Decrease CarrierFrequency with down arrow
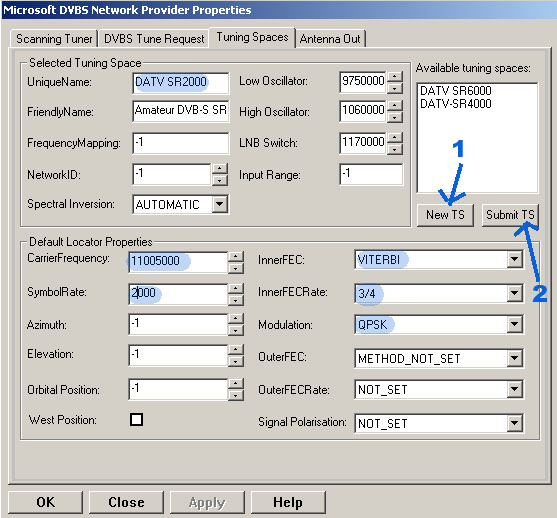 click(x=236, y=269)
